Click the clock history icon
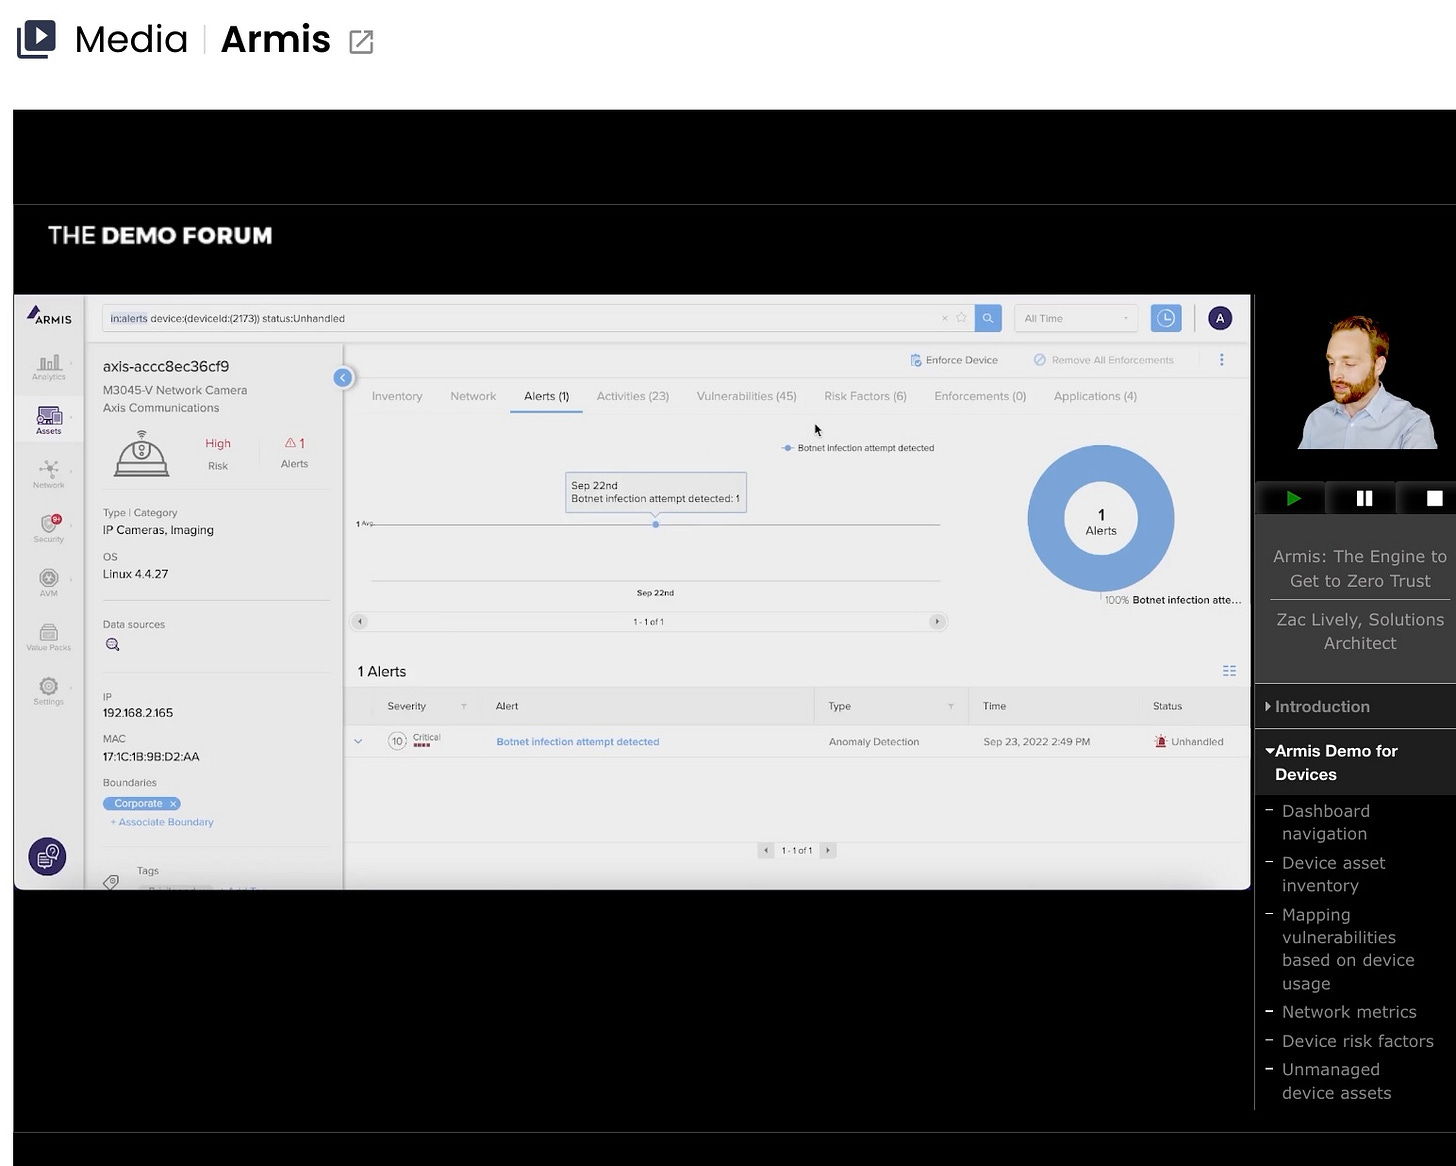Viewport: 1456px width, 1166px height. (1166, 318)
